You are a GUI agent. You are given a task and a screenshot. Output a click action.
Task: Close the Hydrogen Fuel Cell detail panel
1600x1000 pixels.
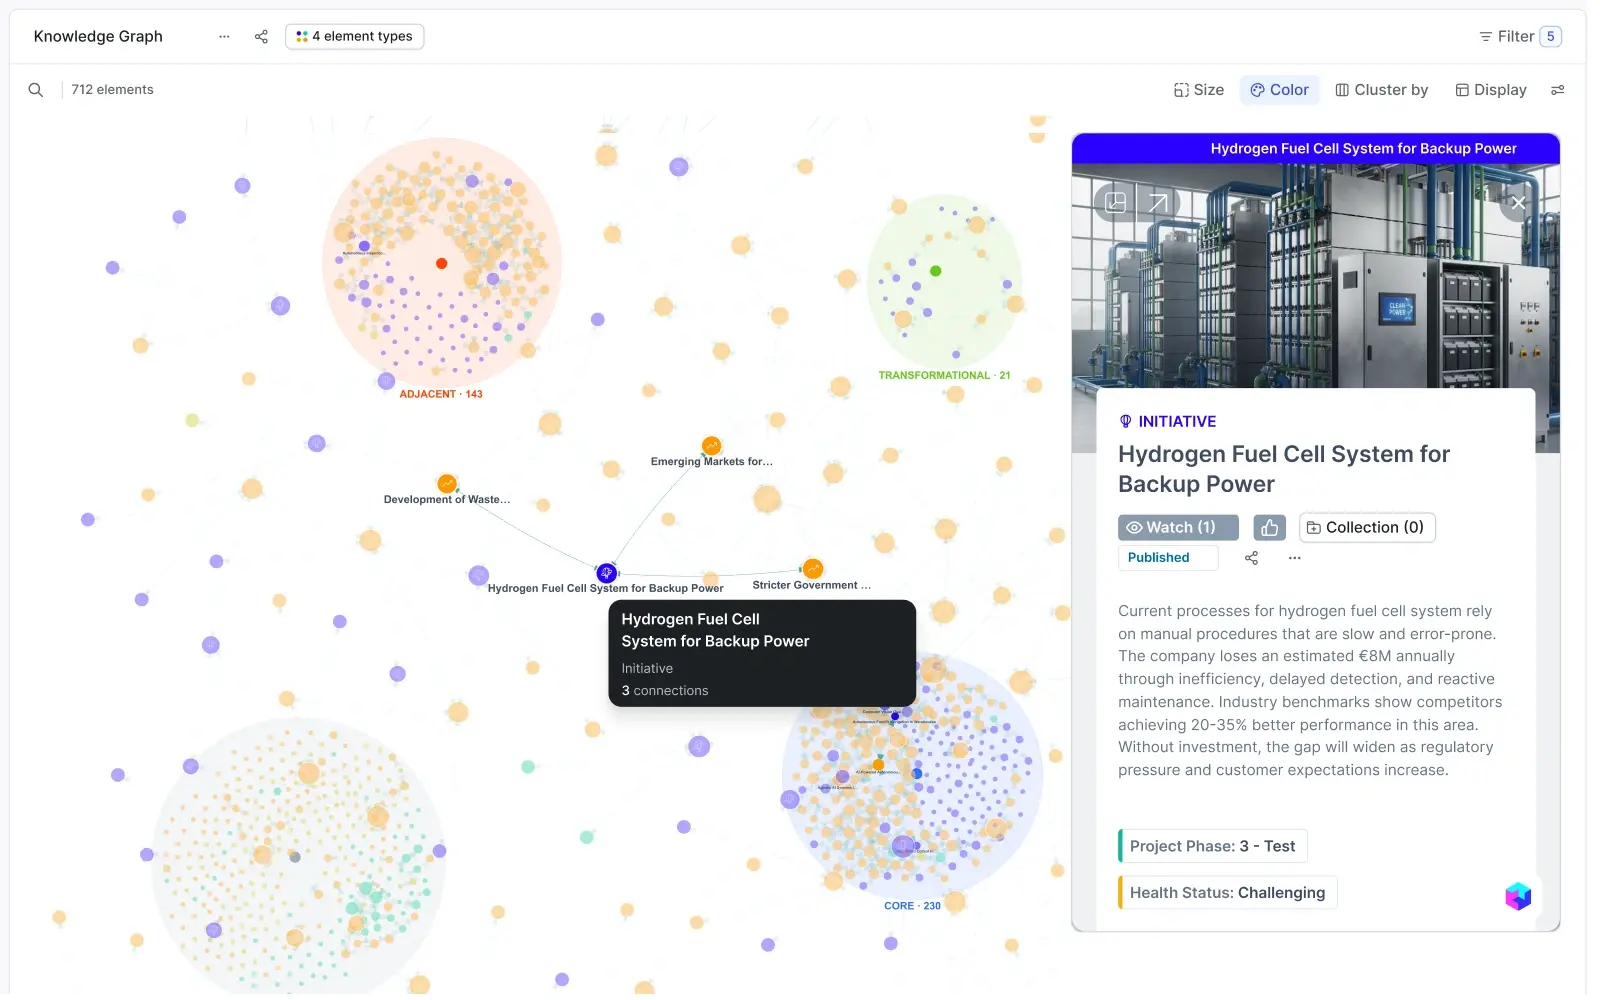(1518, 203)
